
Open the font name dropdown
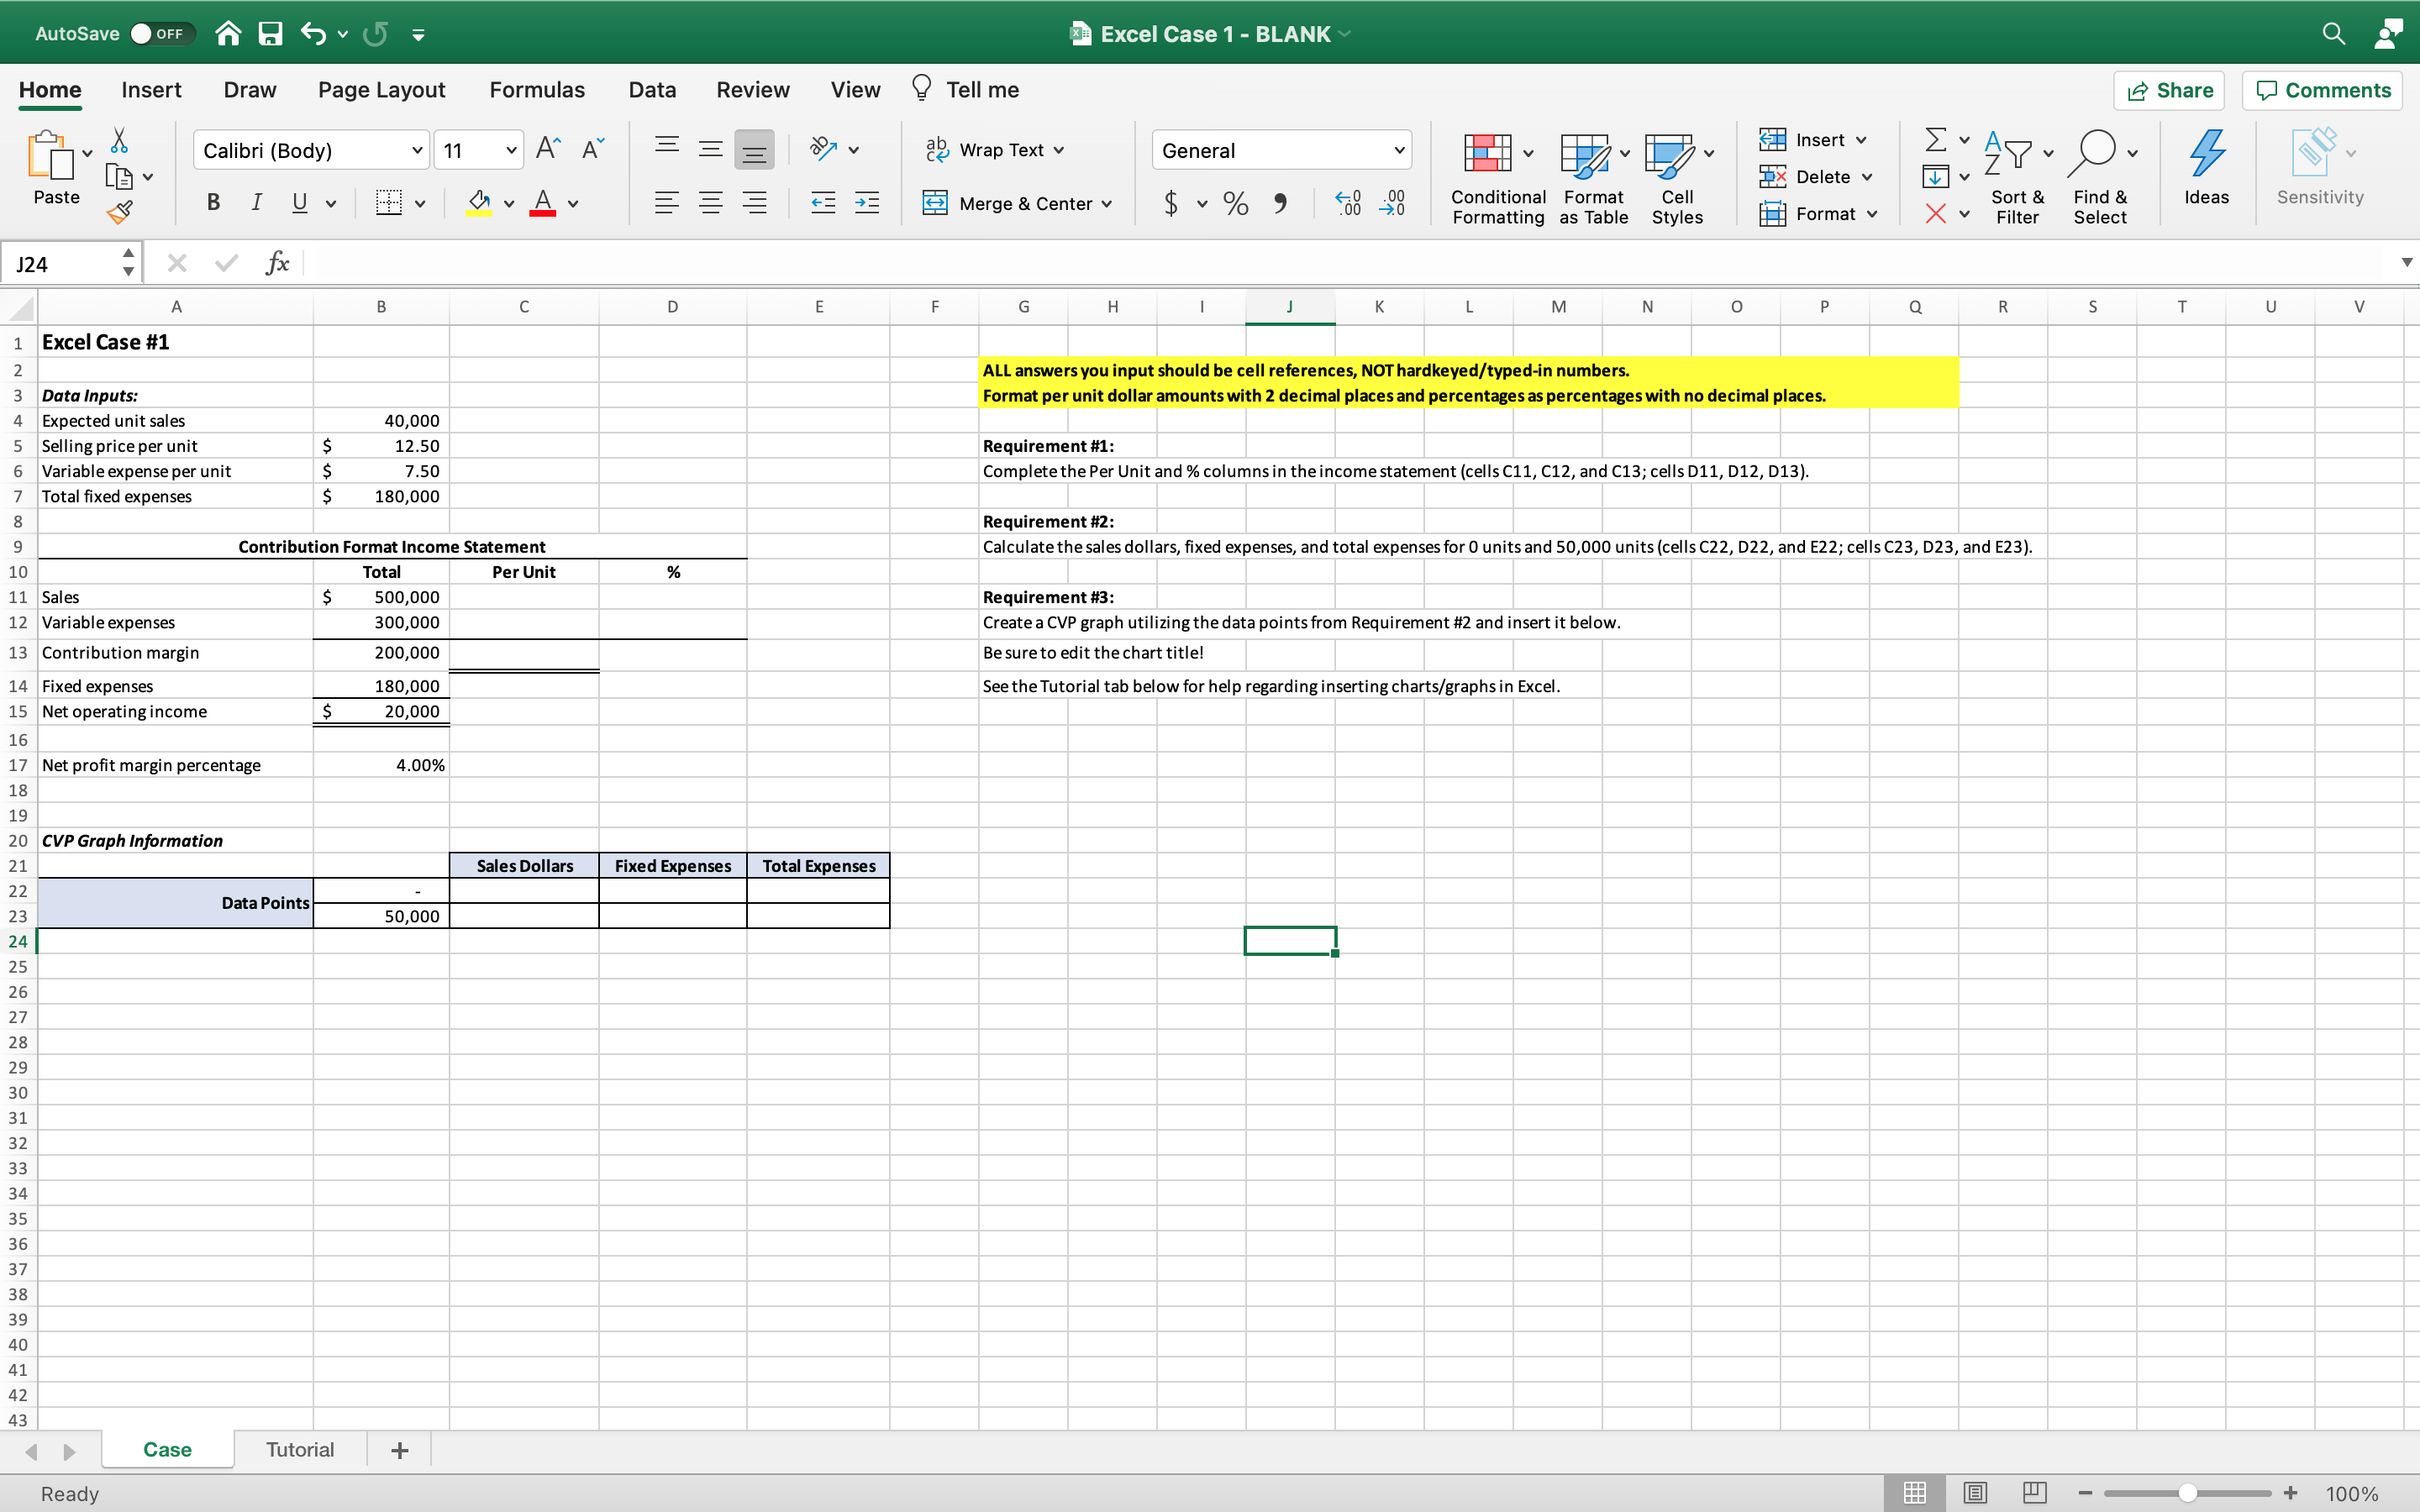tap(417, 149)
